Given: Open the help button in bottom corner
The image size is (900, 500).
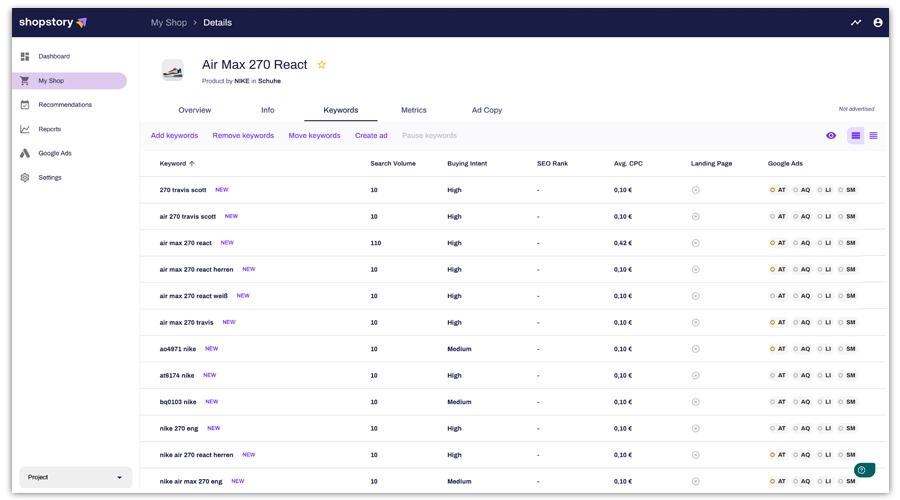Looking at the screenshot, I should pos(864,470).
